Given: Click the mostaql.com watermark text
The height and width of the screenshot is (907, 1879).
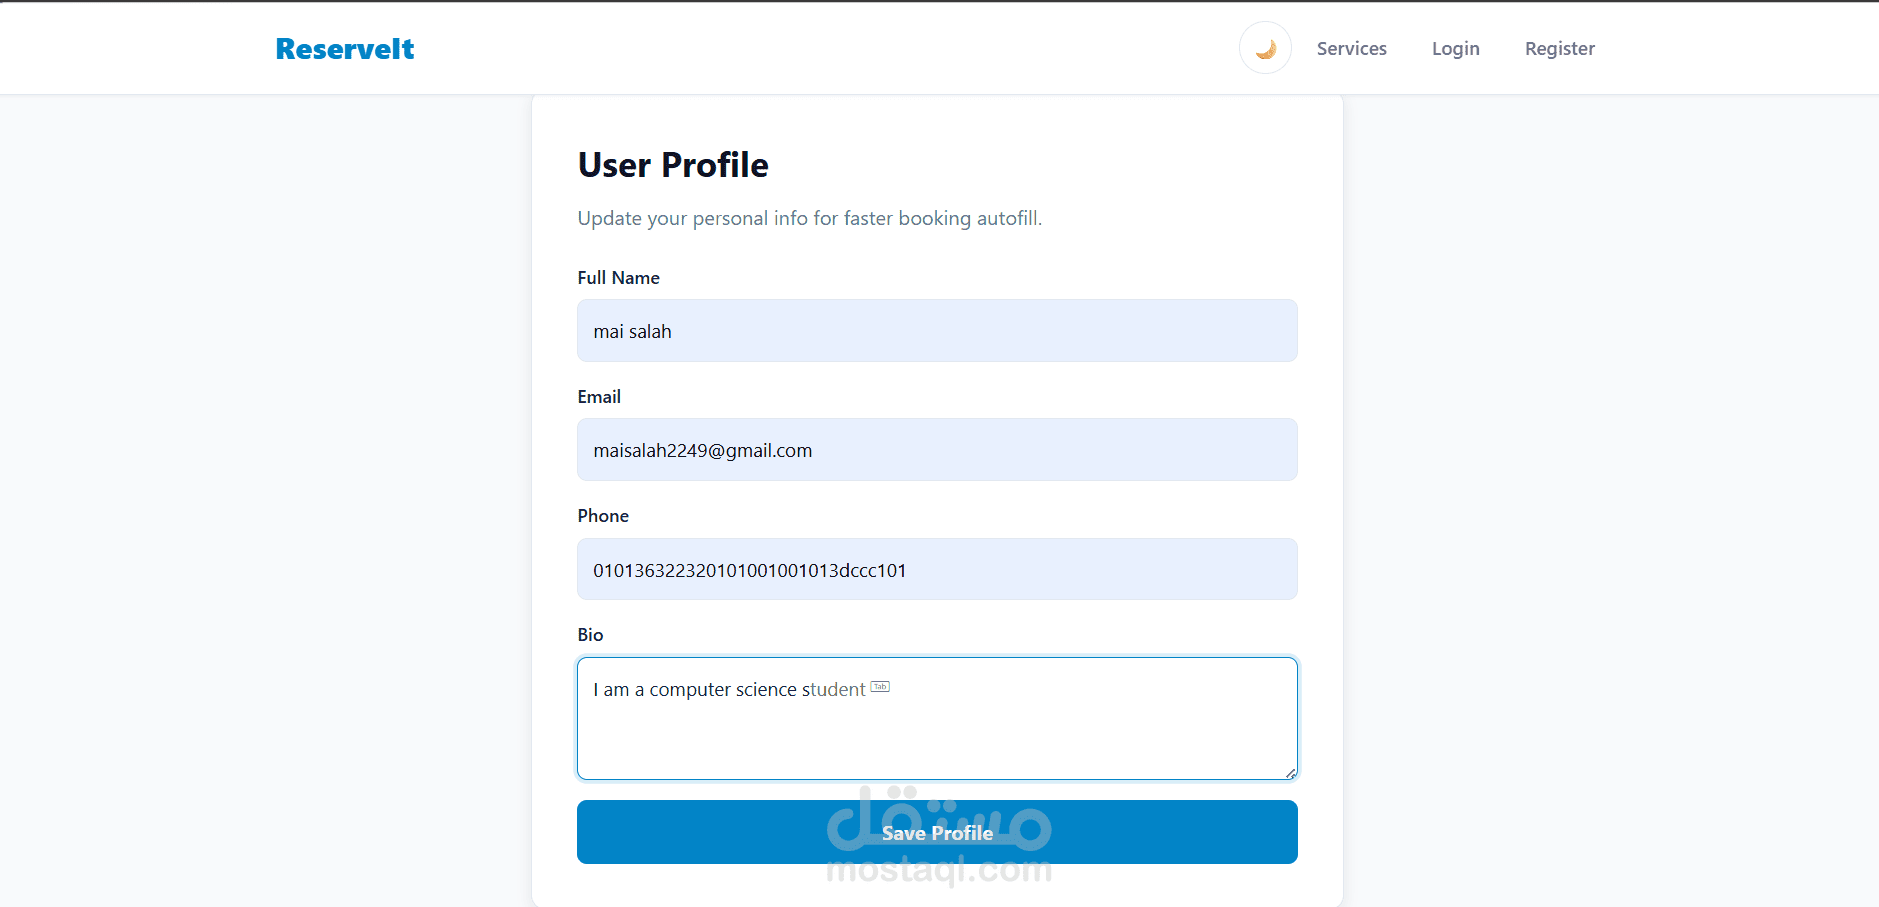Looking at the screenshot, I should pyautogui.click(x=939, y=870).
